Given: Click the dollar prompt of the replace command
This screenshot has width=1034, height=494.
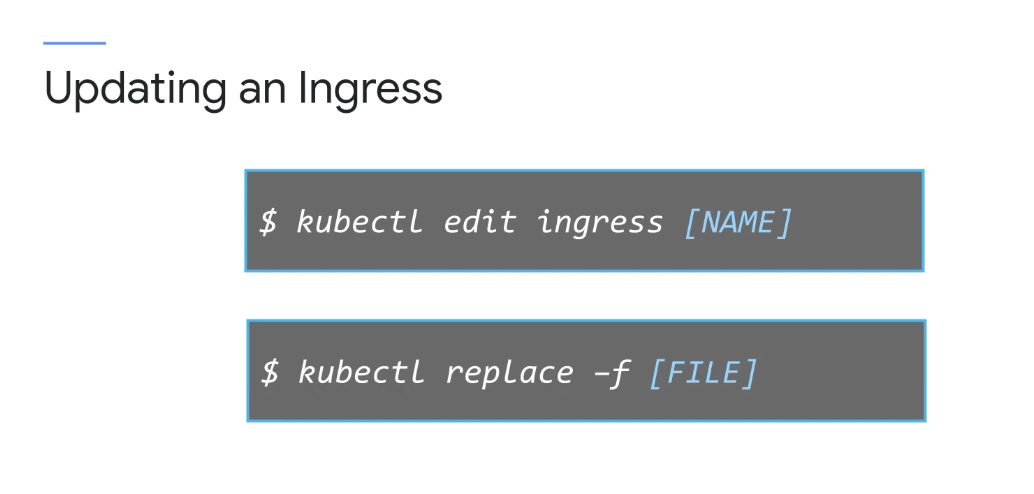Looking at the screenshot, I should pyautogui.click(x=270, y=372).
